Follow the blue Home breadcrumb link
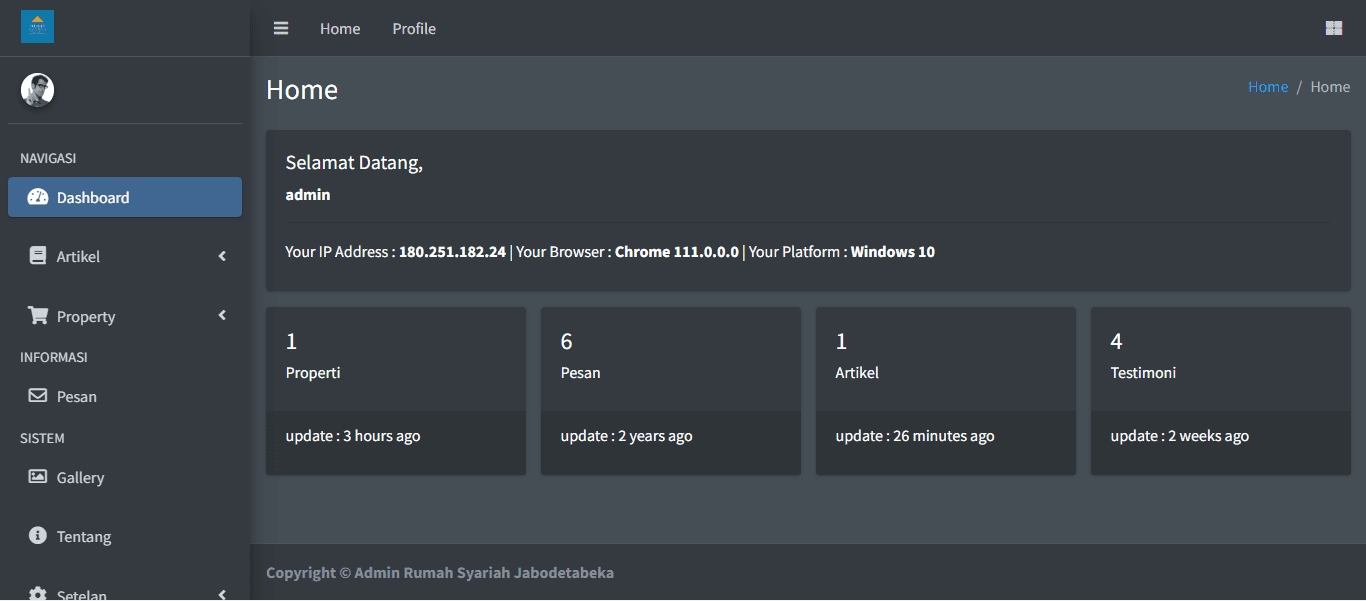The width and height of the screenshot is (1366, 601). pos(1267,87)
